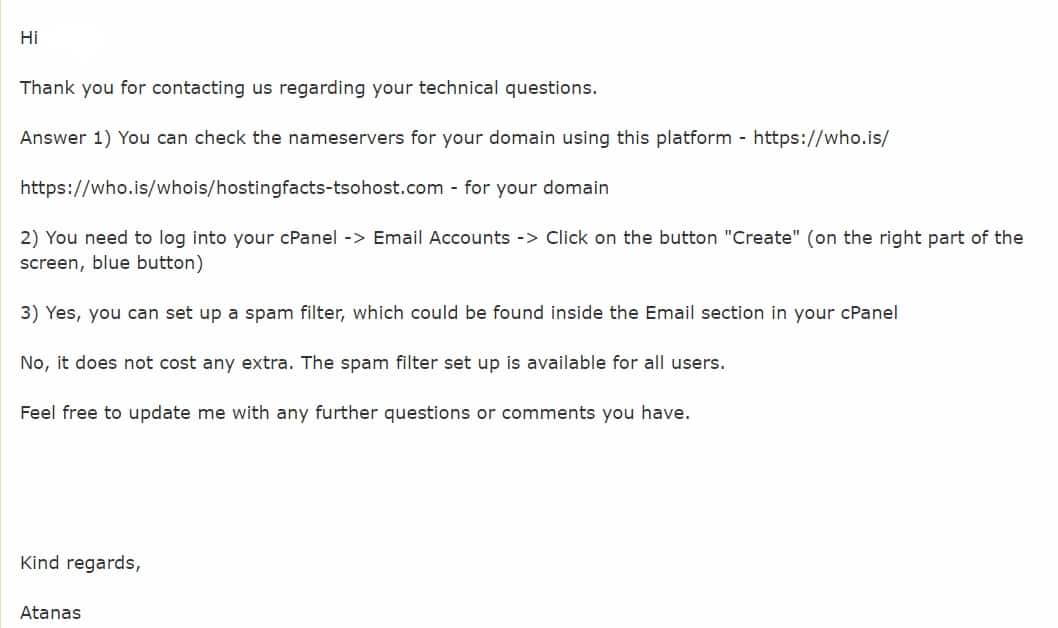Open the https://who.is/ platform URL
The width and height of the screenshot is (1058, 628).
click(x=820, y=138)
